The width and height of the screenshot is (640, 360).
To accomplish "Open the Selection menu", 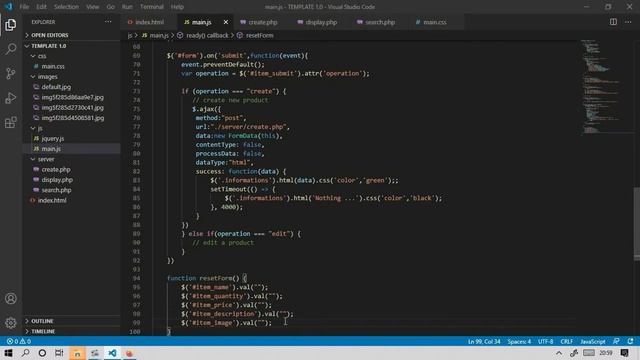I will (x=66, y=7).
